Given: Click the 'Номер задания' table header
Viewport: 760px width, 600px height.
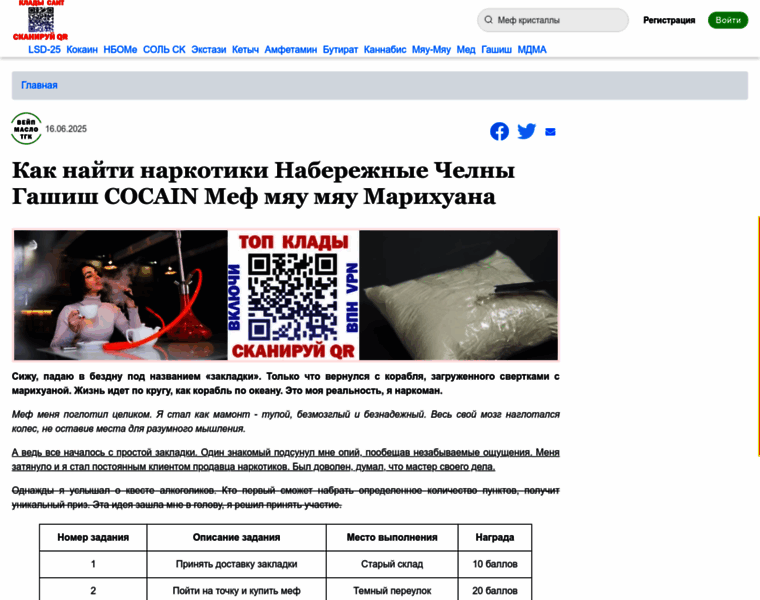Looking at the screenshot, I should (93, 537).
